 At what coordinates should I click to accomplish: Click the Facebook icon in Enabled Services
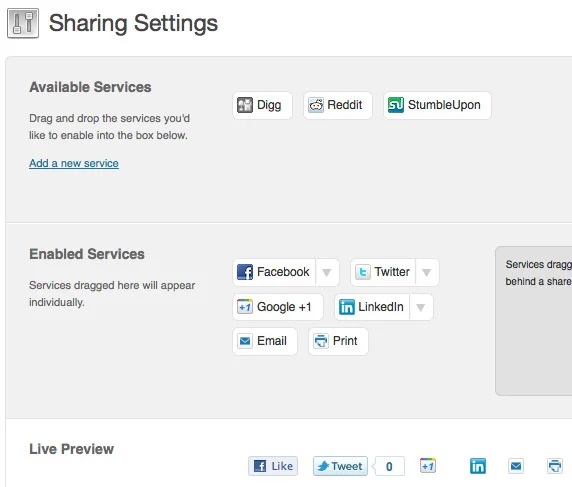[x=245, y=272]
